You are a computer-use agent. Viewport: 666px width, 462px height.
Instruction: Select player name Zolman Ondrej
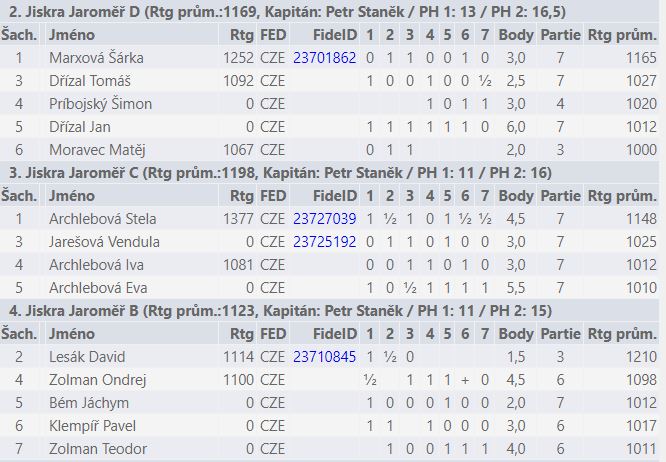(98, 380)
